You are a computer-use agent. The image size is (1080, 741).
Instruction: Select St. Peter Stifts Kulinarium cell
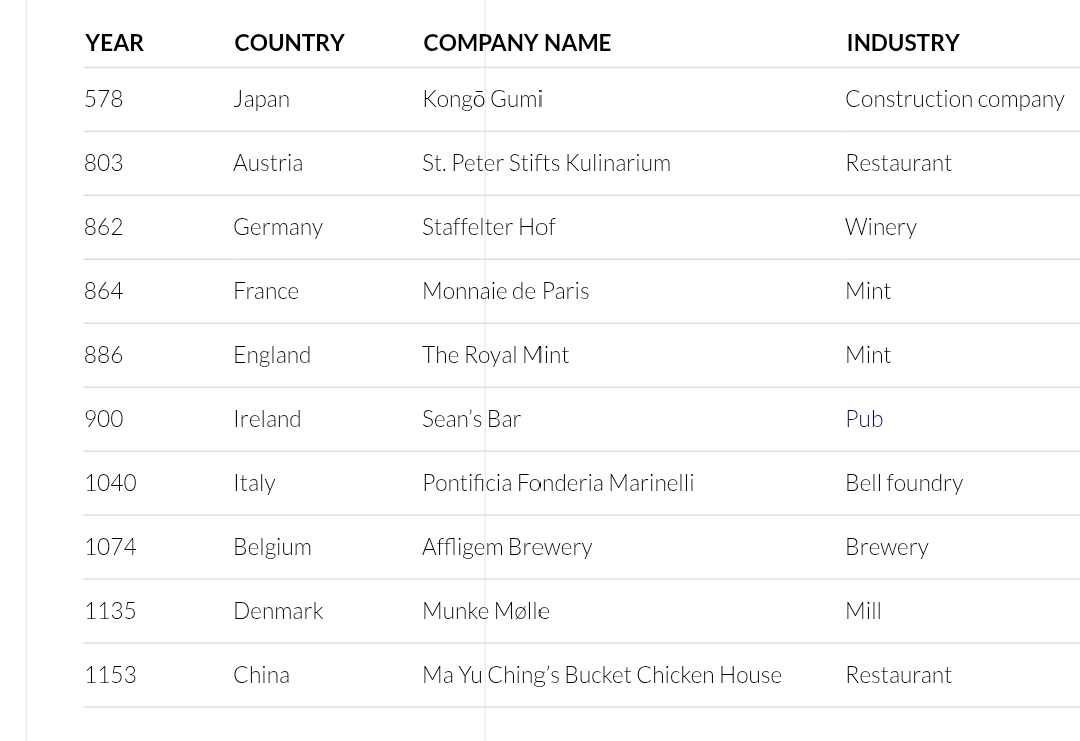[546, 163]
